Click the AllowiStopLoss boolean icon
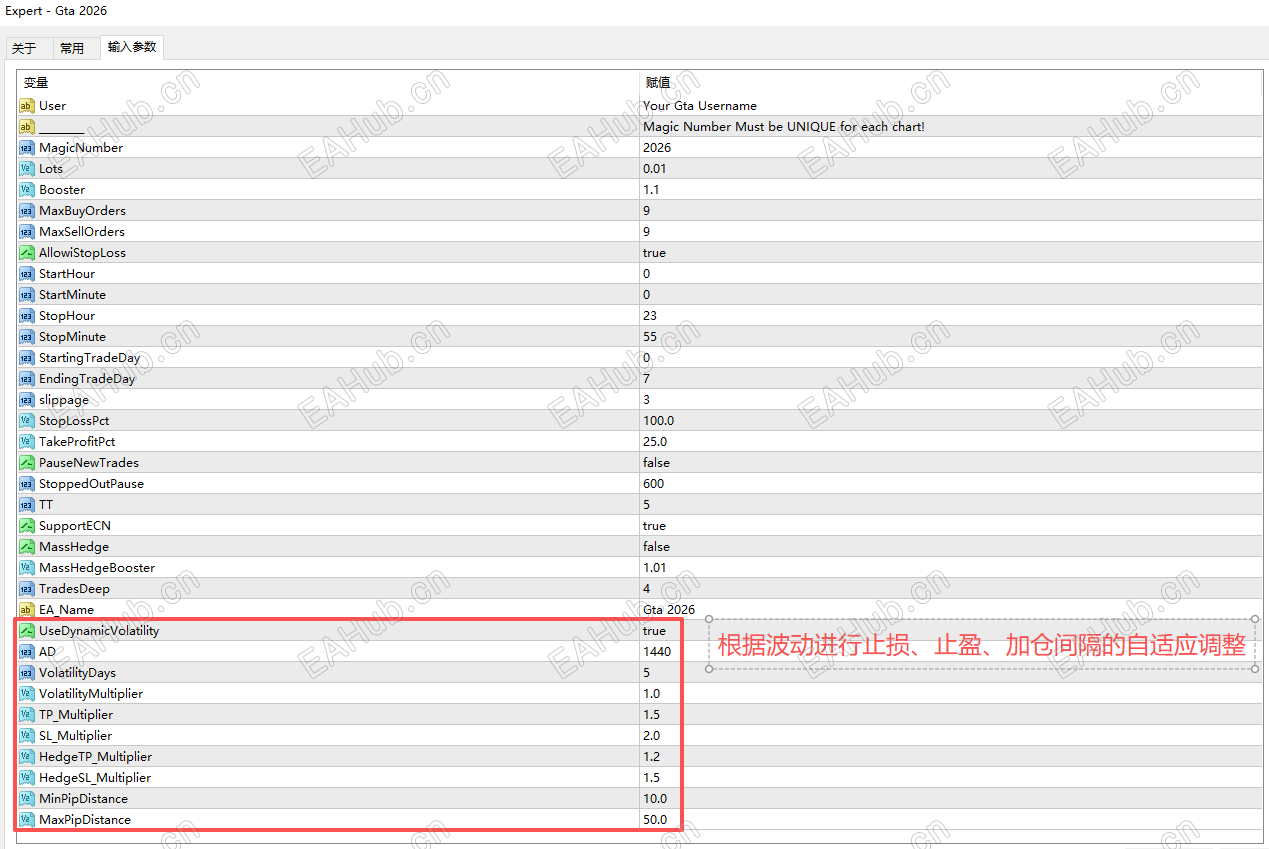The height and width of the screenshot is (849, 1269). [x=27, y=253]
